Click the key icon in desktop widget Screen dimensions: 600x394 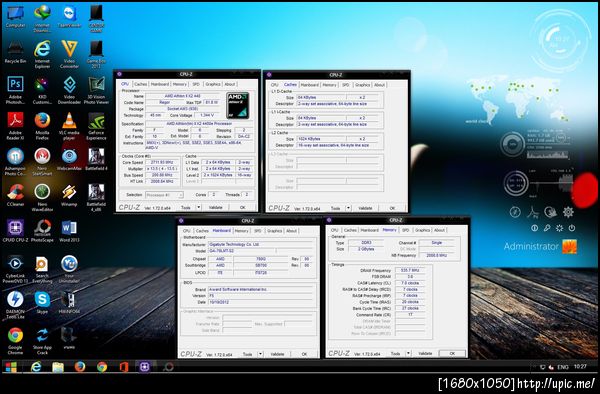547,228
